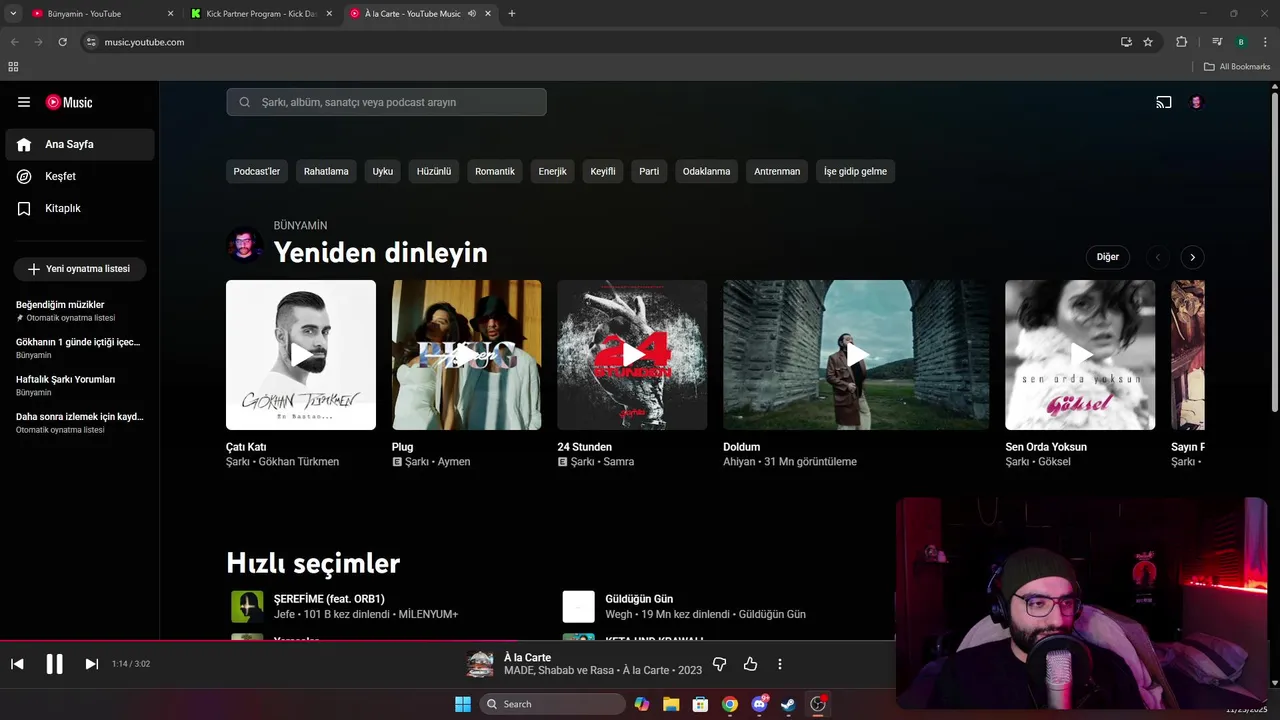
Task: Open Daha sonra izlemek için playlist
Action: point(80,422)
